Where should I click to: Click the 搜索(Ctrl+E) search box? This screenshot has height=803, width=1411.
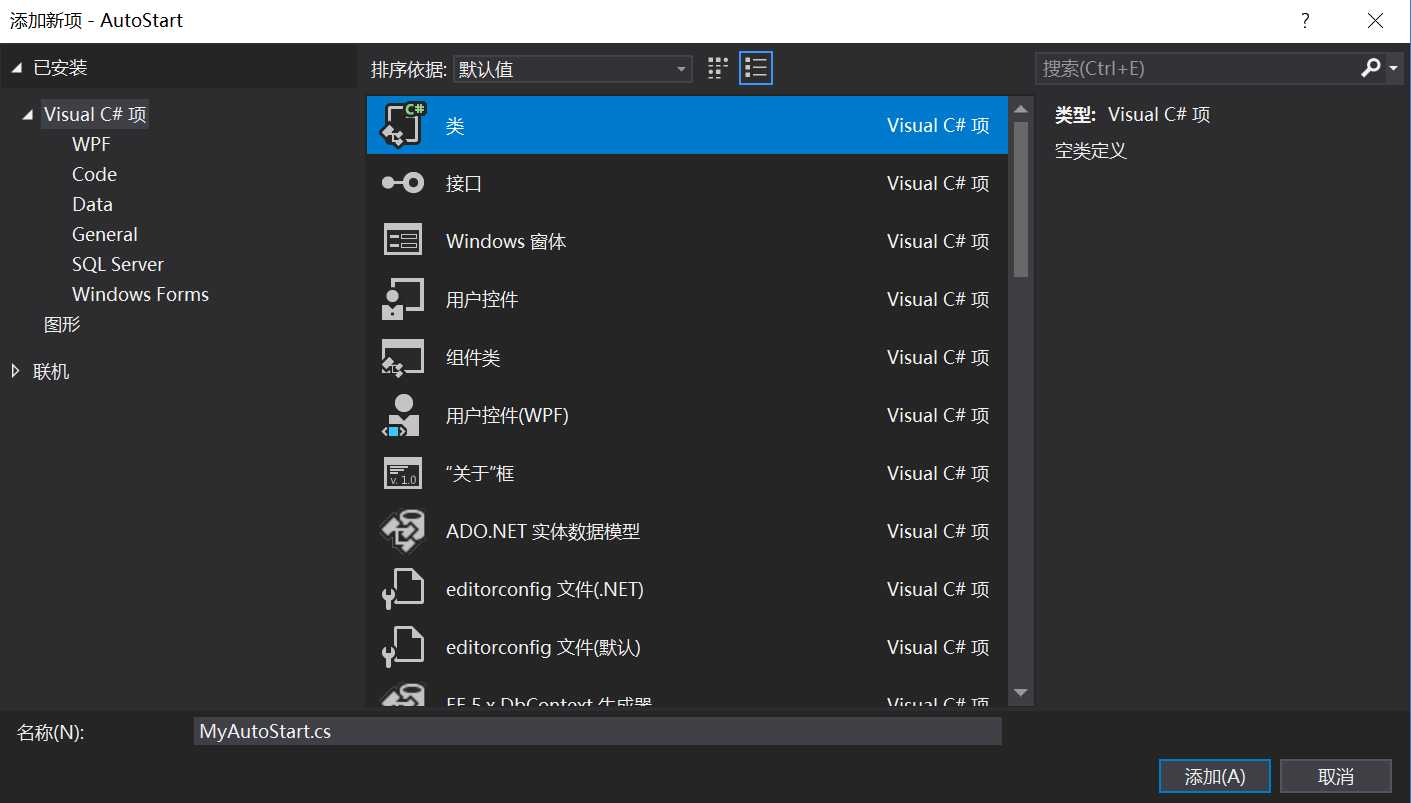(1197, 68)
